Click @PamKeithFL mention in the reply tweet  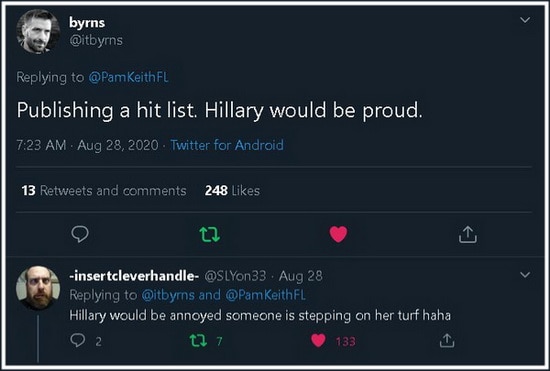(266, 295)
